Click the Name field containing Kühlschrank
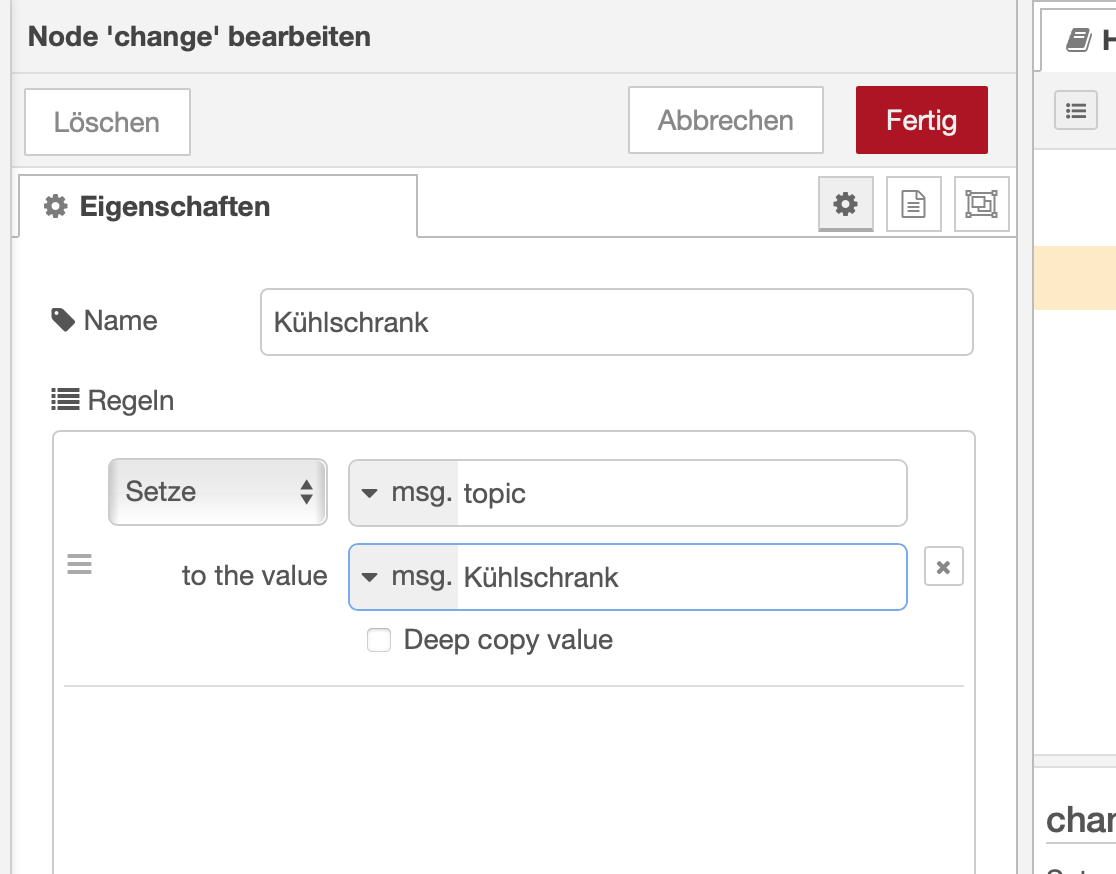Viewport: 1116px width, 874px height. tap(616, 323)
